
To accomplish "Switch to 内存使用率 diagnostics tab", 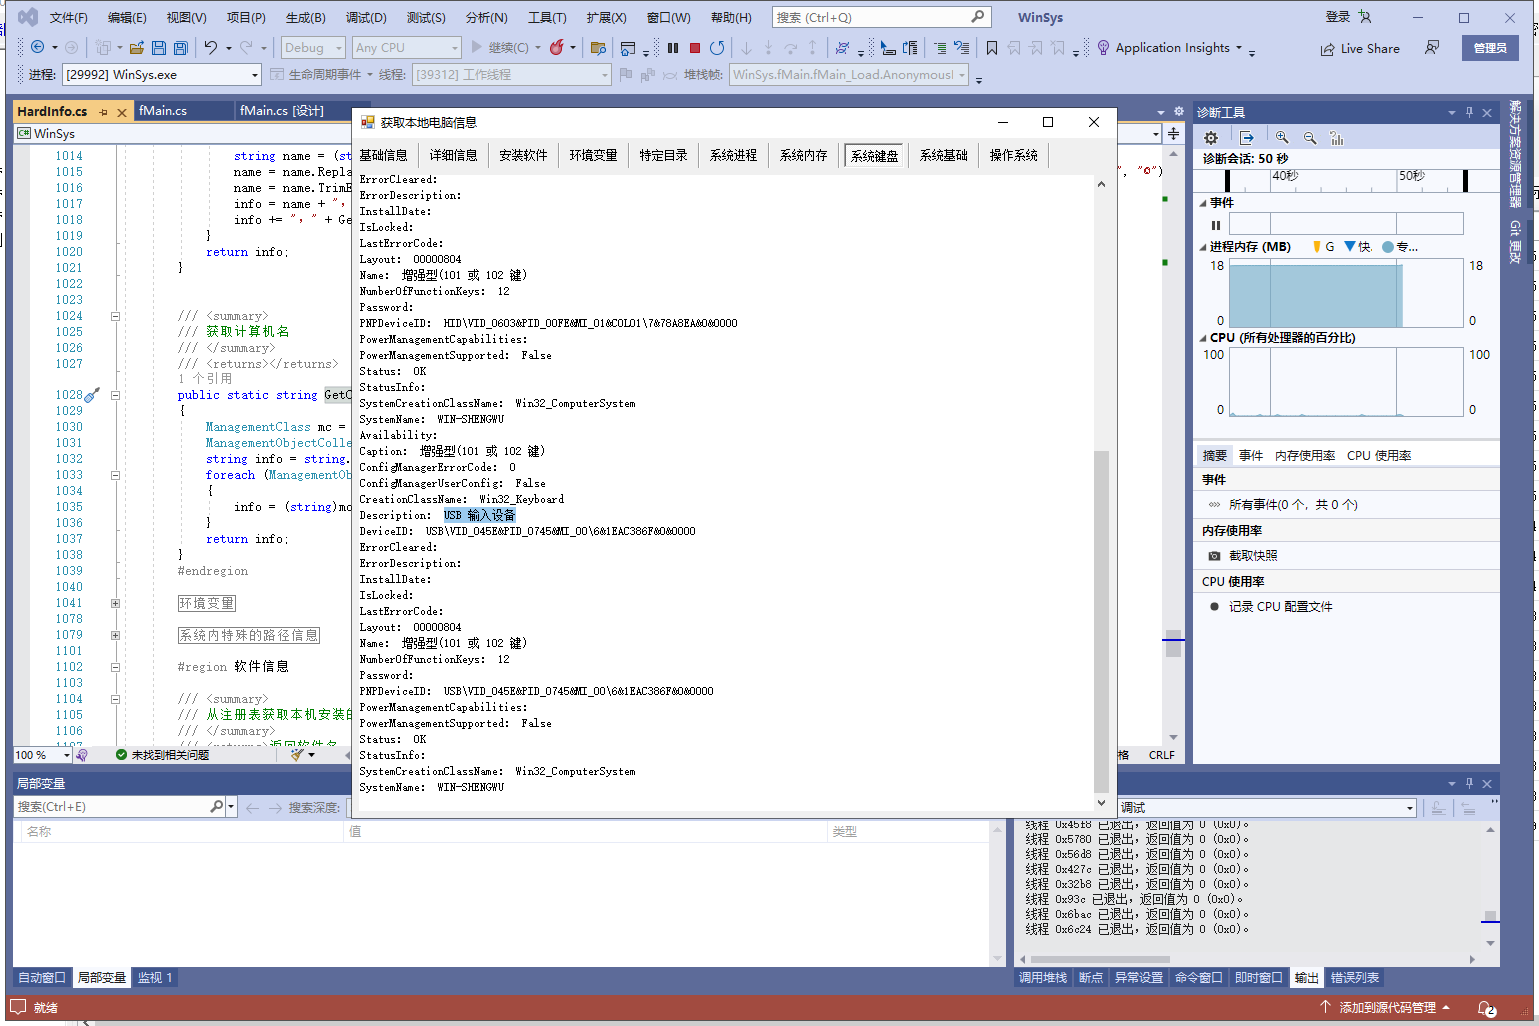I will point(1304,456).
